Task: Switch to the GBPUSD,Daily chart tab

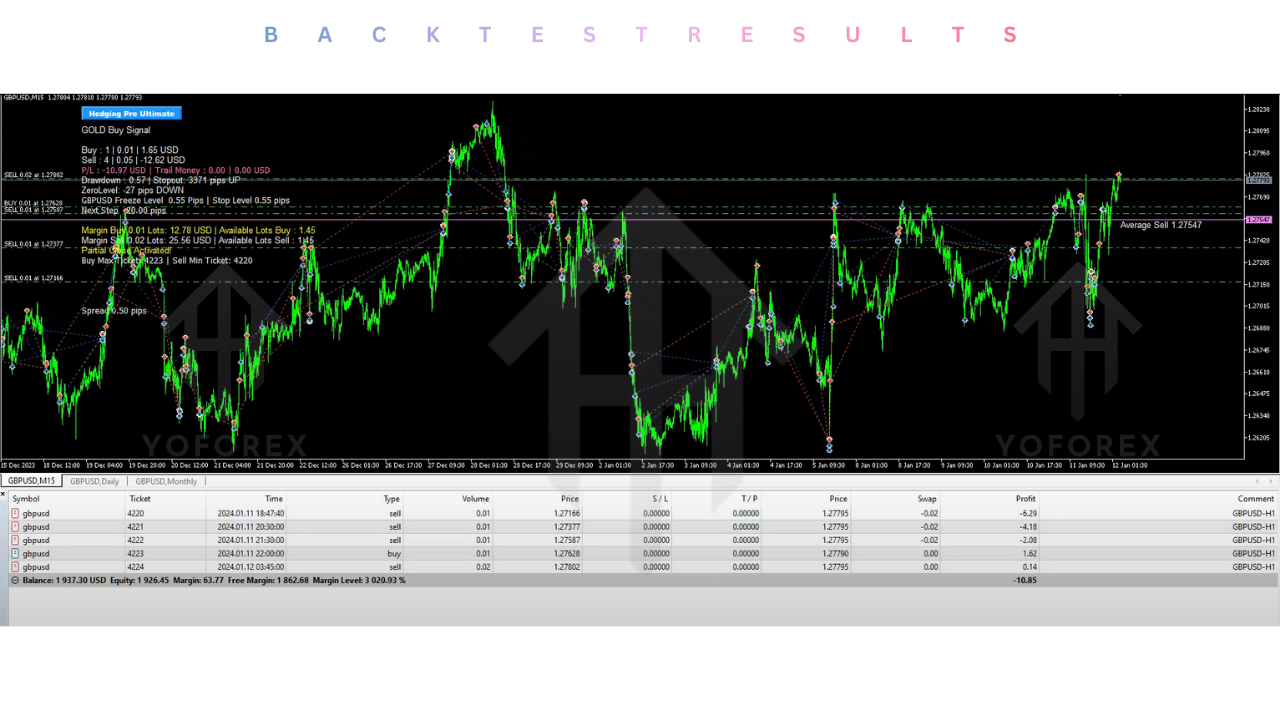Action: point(94,481)
